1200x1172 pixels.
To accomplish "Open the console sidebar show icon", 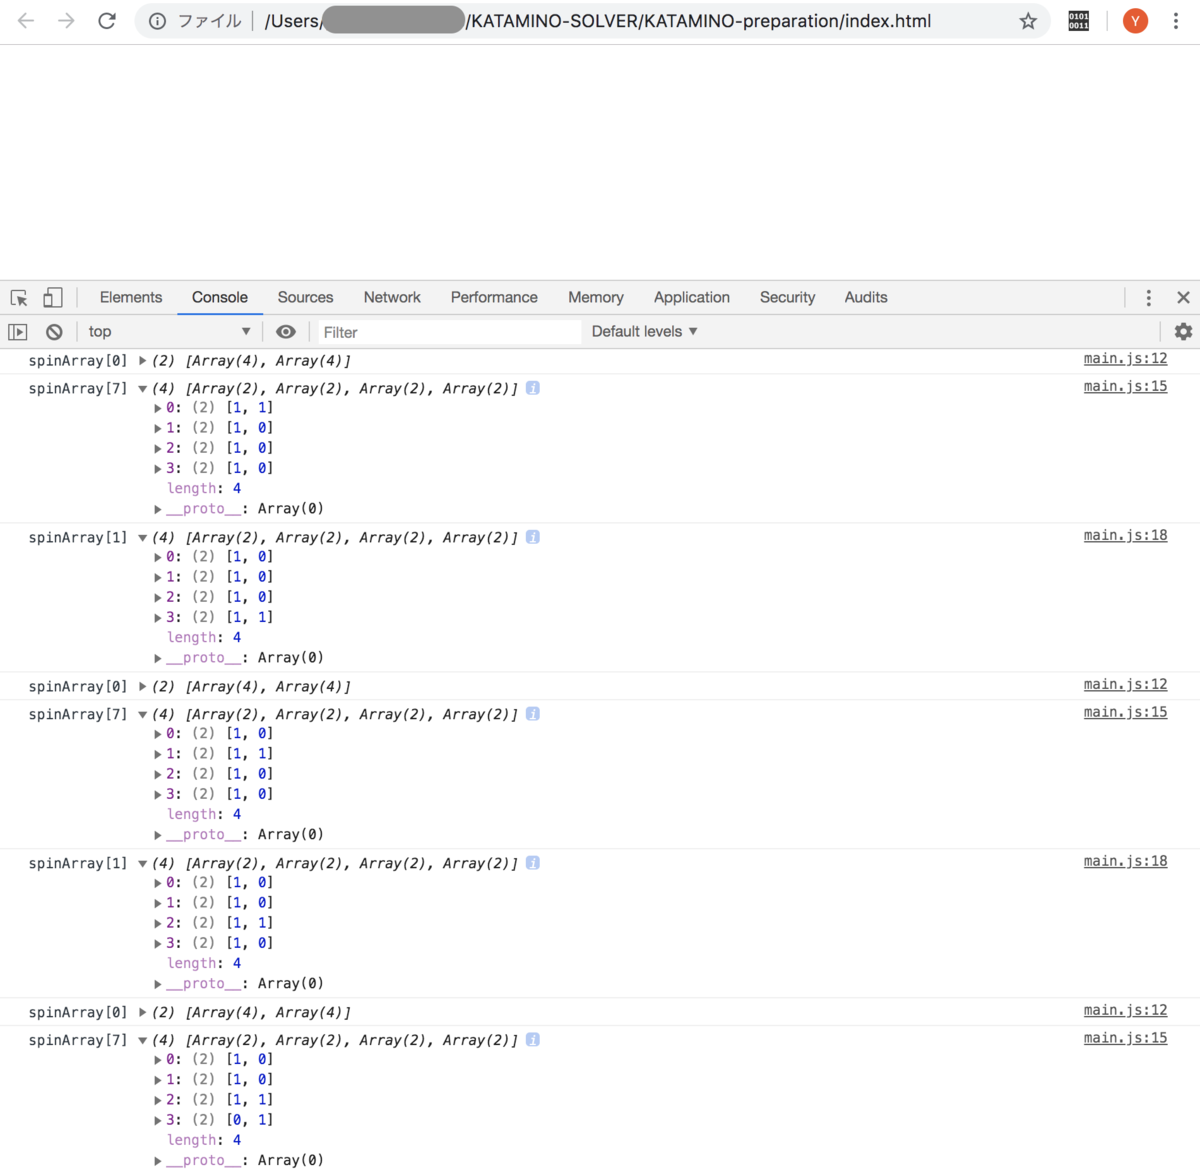I will [x=17, y=331].
